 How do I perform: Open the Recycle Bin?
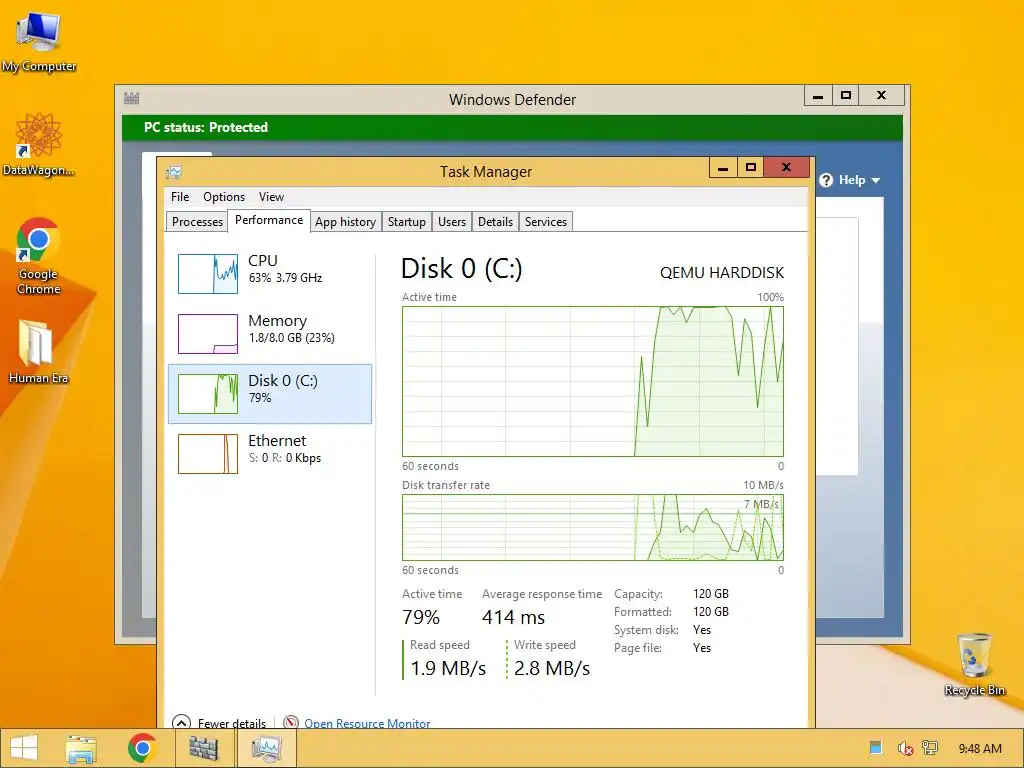click(974, 664)
